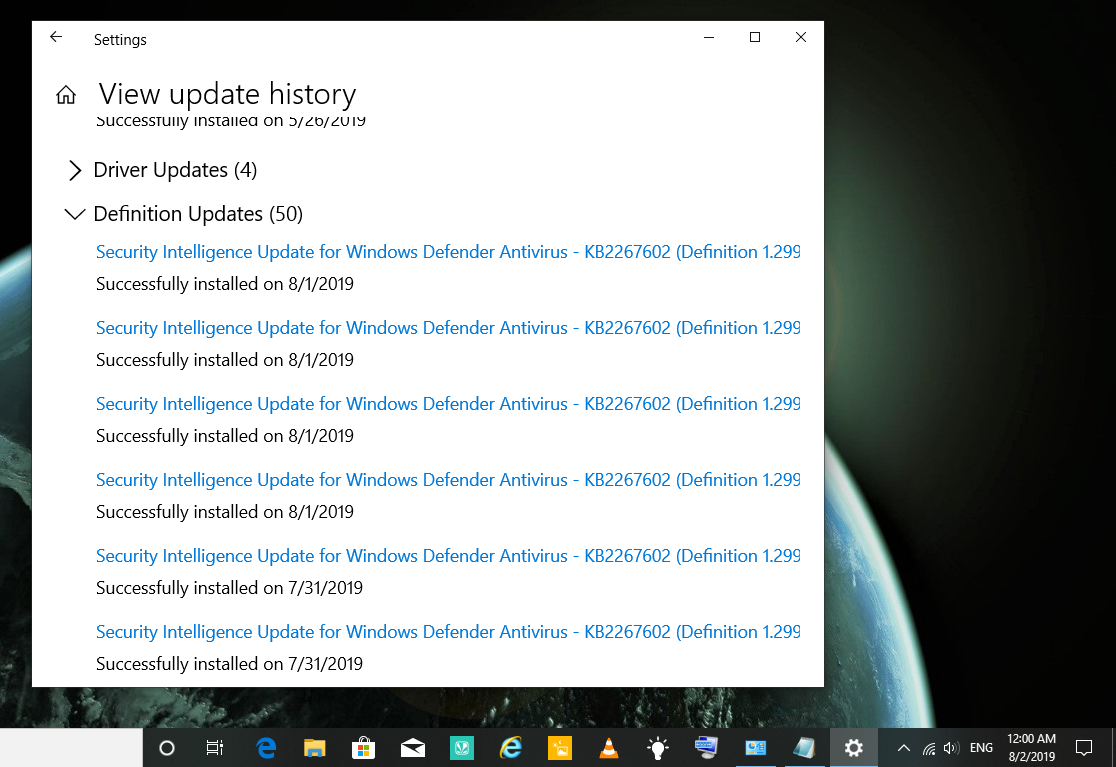Open Cortana circle on the taskbar
This screenshot has width=1116, height=767.
(167, 748)
